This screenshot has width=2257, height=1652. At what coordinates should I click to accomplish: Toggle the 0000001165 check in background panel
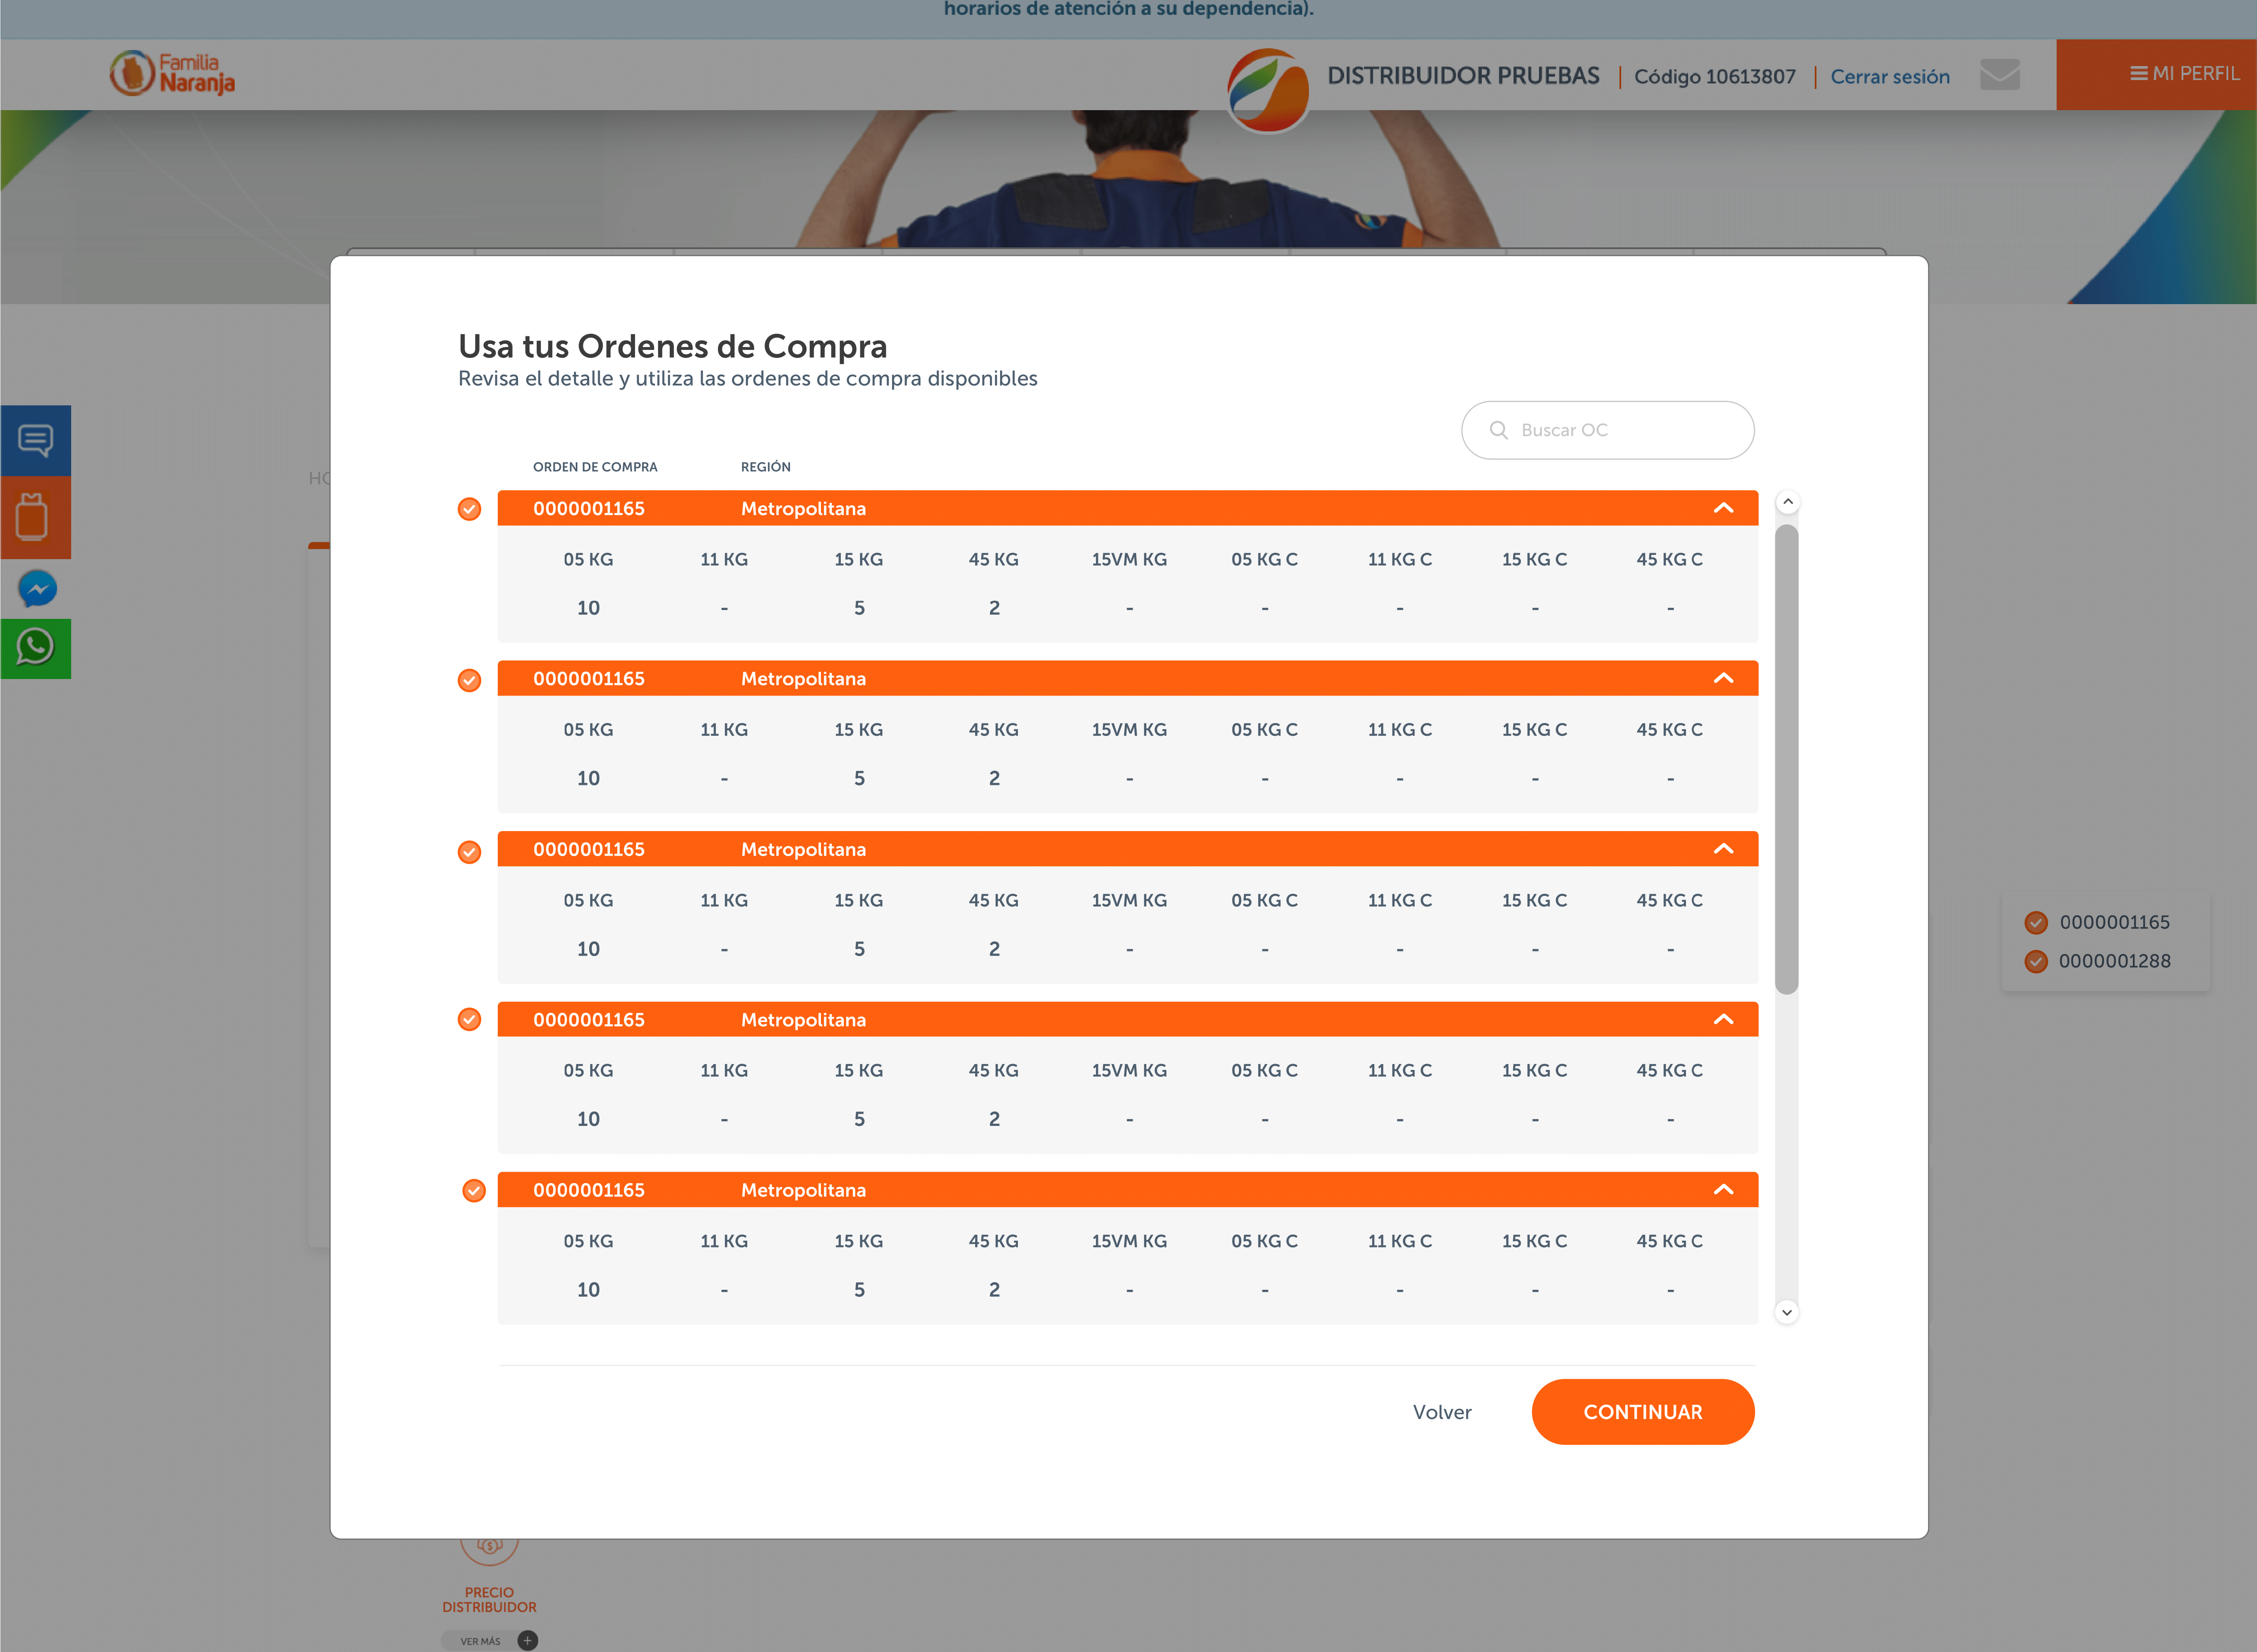click(2035, 923)
